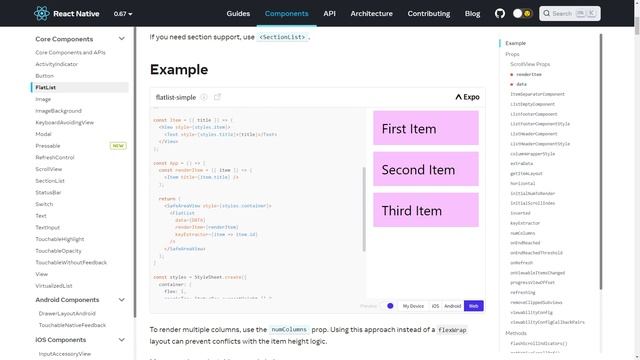
Task: Click the Second Item preview card
Action: click(x=426, y=169)
